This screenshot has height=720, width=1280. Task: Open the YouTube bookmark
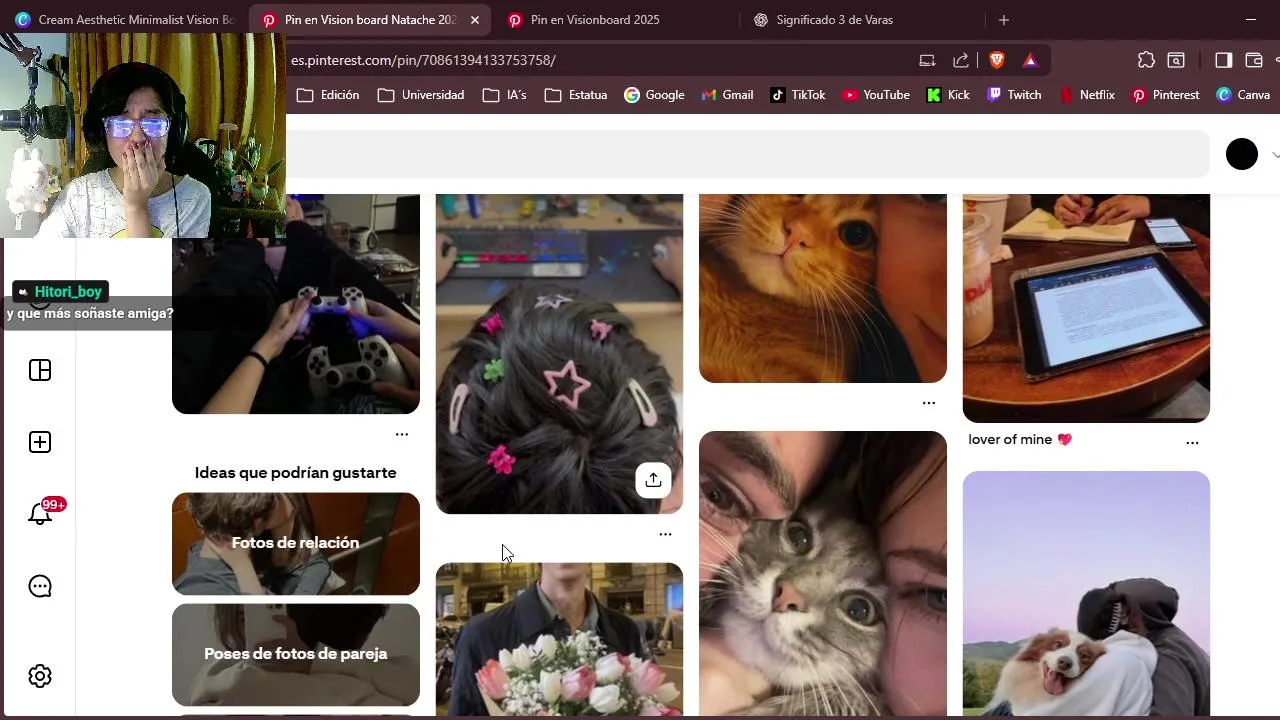[x=876, y=95]
